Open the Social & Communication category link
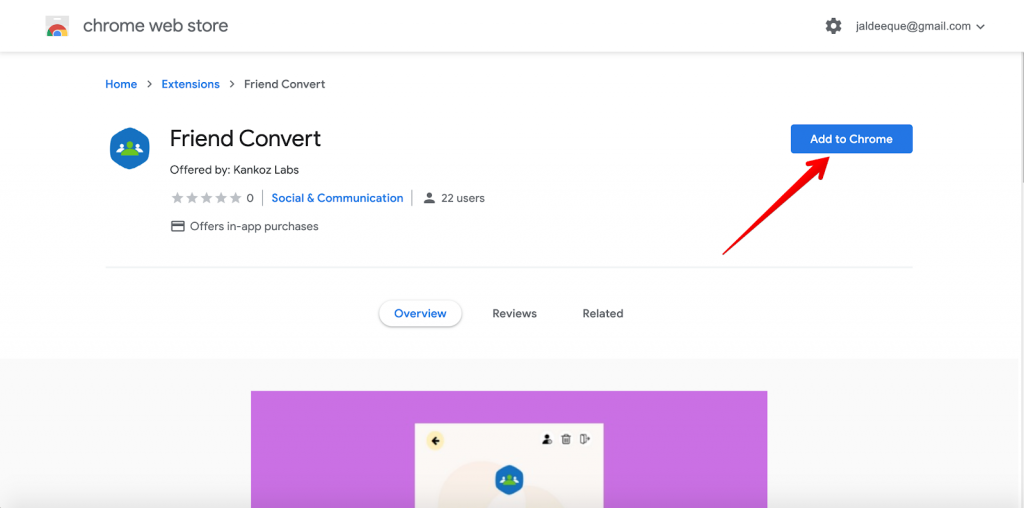 tap(337, 198)
